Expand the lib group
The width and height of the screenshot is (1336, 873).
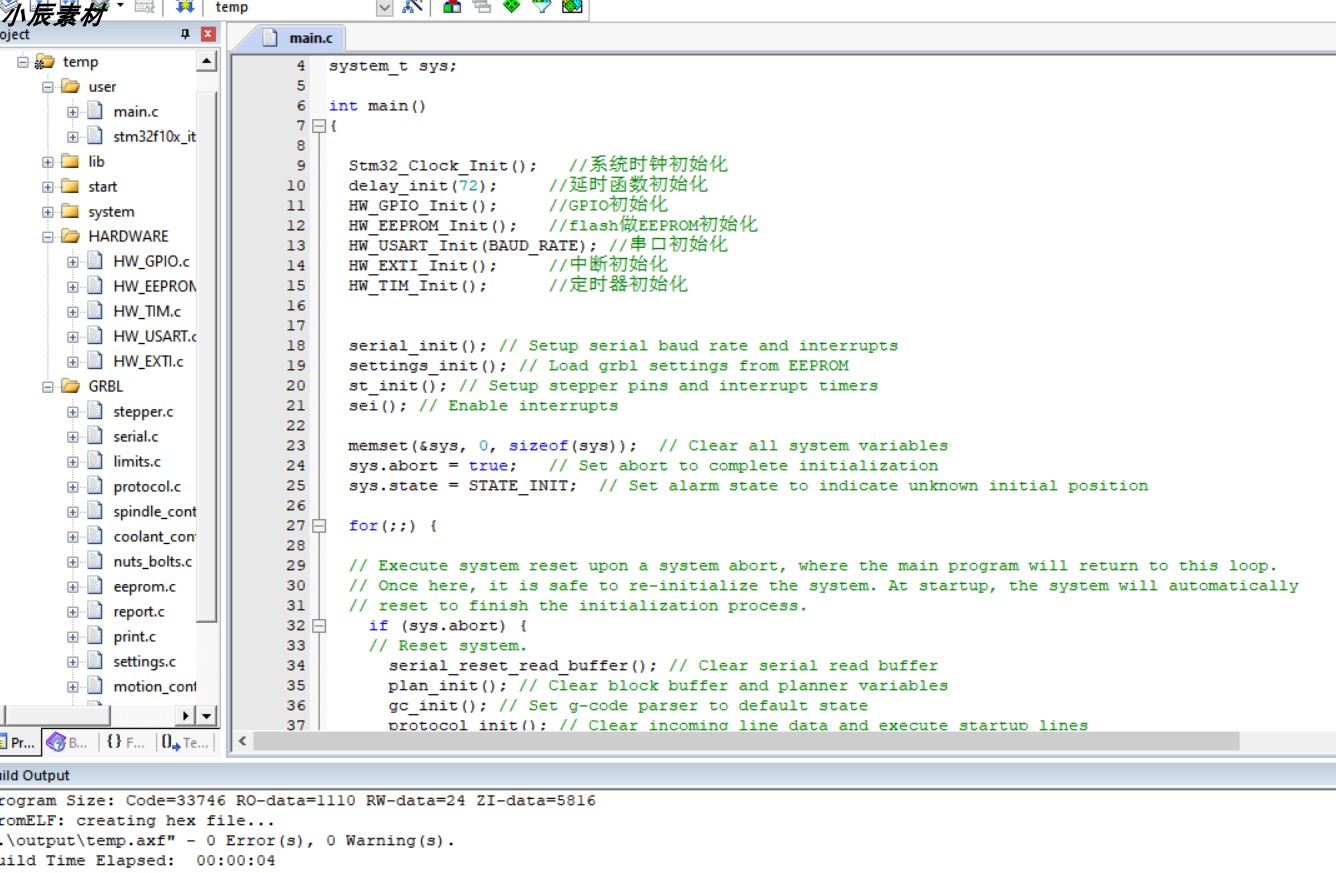click(x=47, y=162)
